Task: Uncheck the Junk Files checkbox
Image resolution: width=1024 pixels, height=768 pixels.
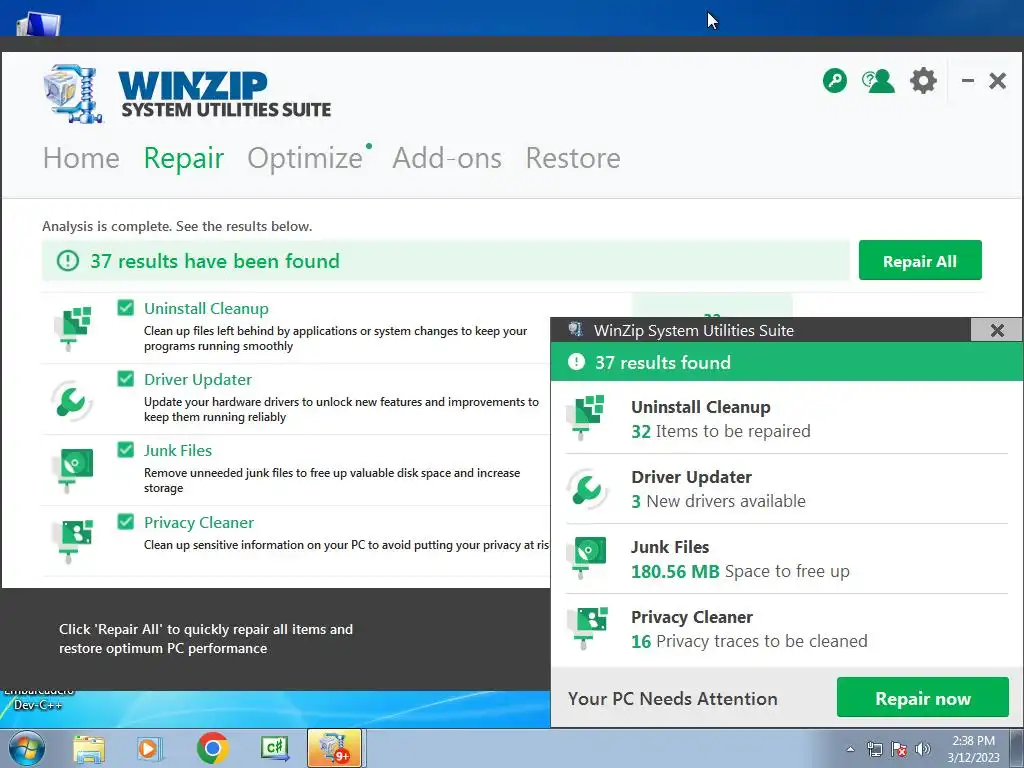Action: 125,449
